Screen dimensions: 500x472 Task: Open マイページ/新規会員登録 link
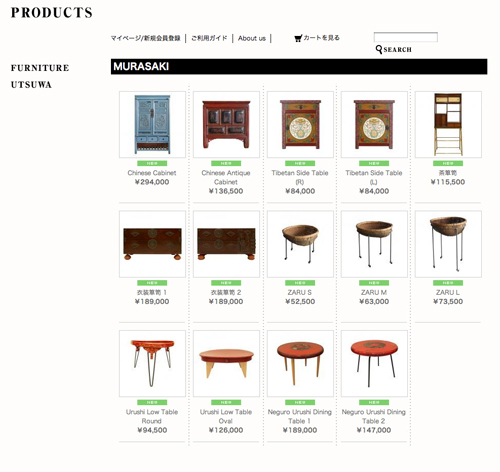tap(145, 38)
